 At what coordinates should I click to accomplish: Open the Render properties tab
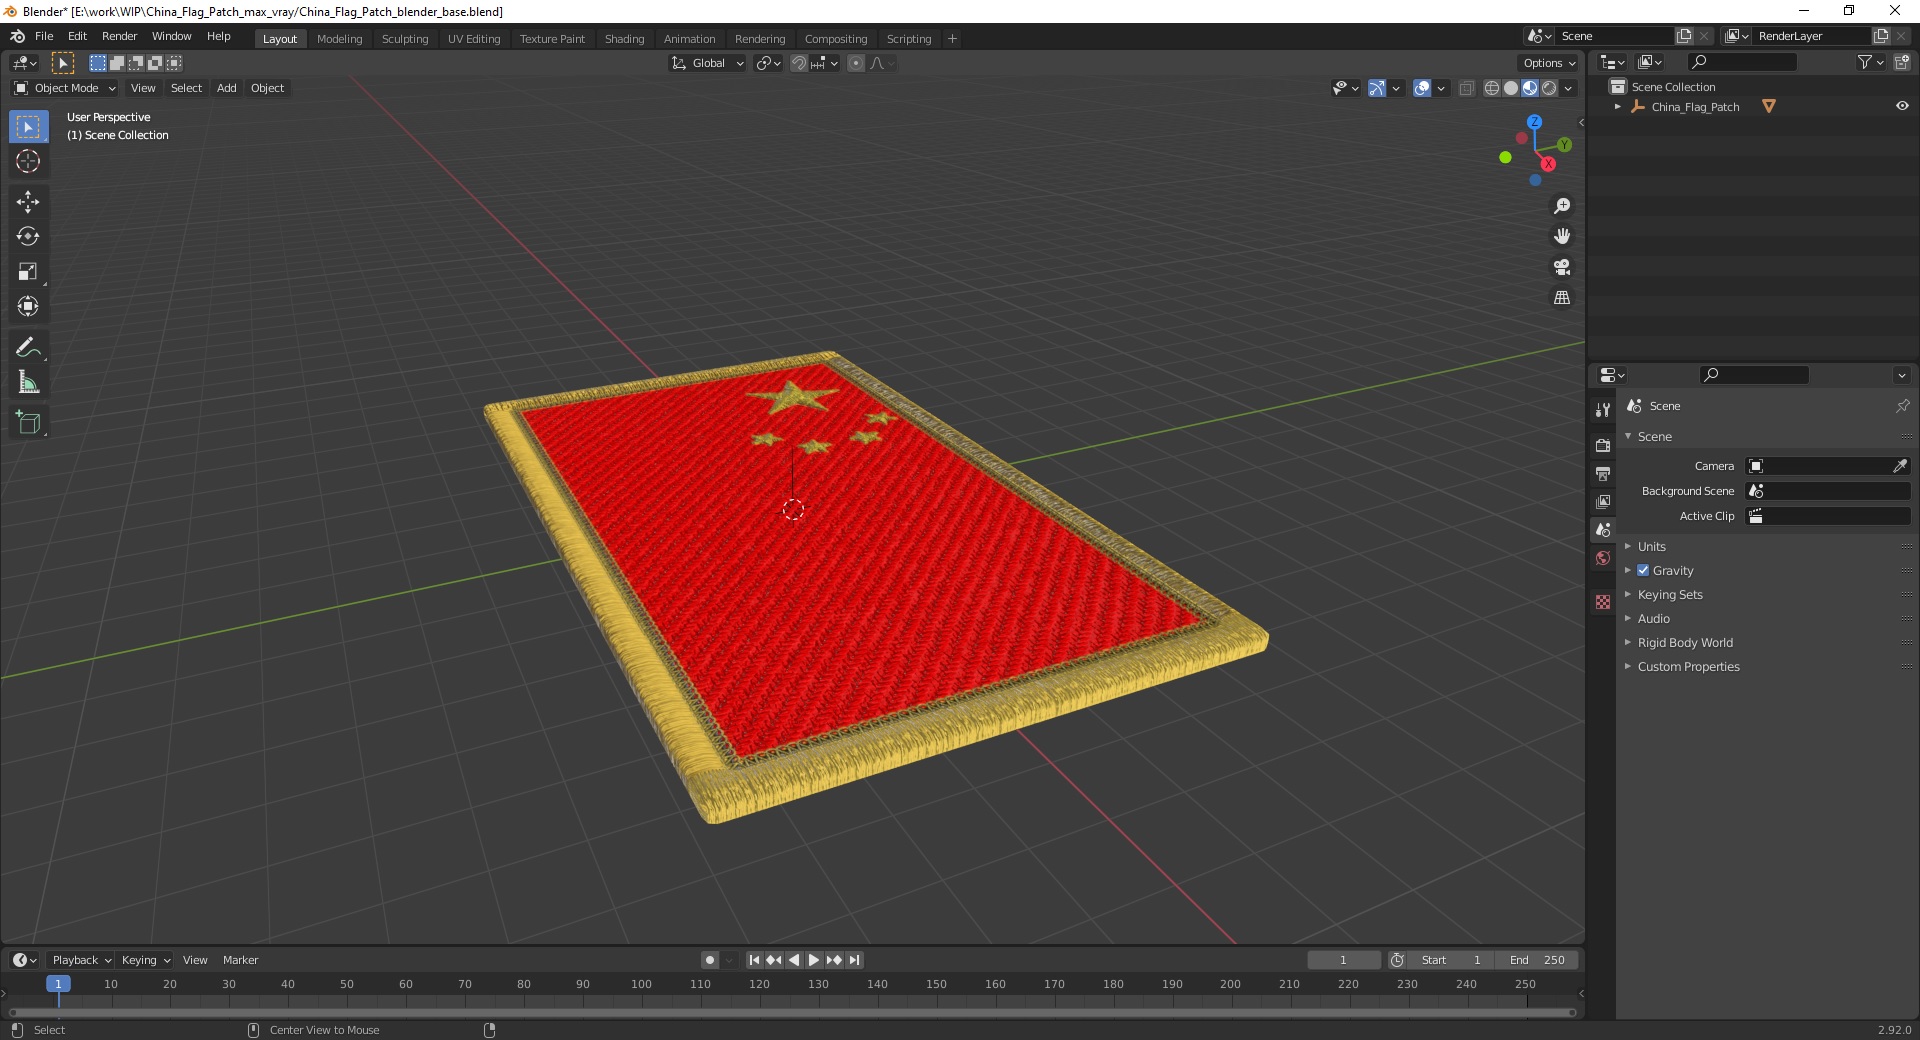point(1603,445)
